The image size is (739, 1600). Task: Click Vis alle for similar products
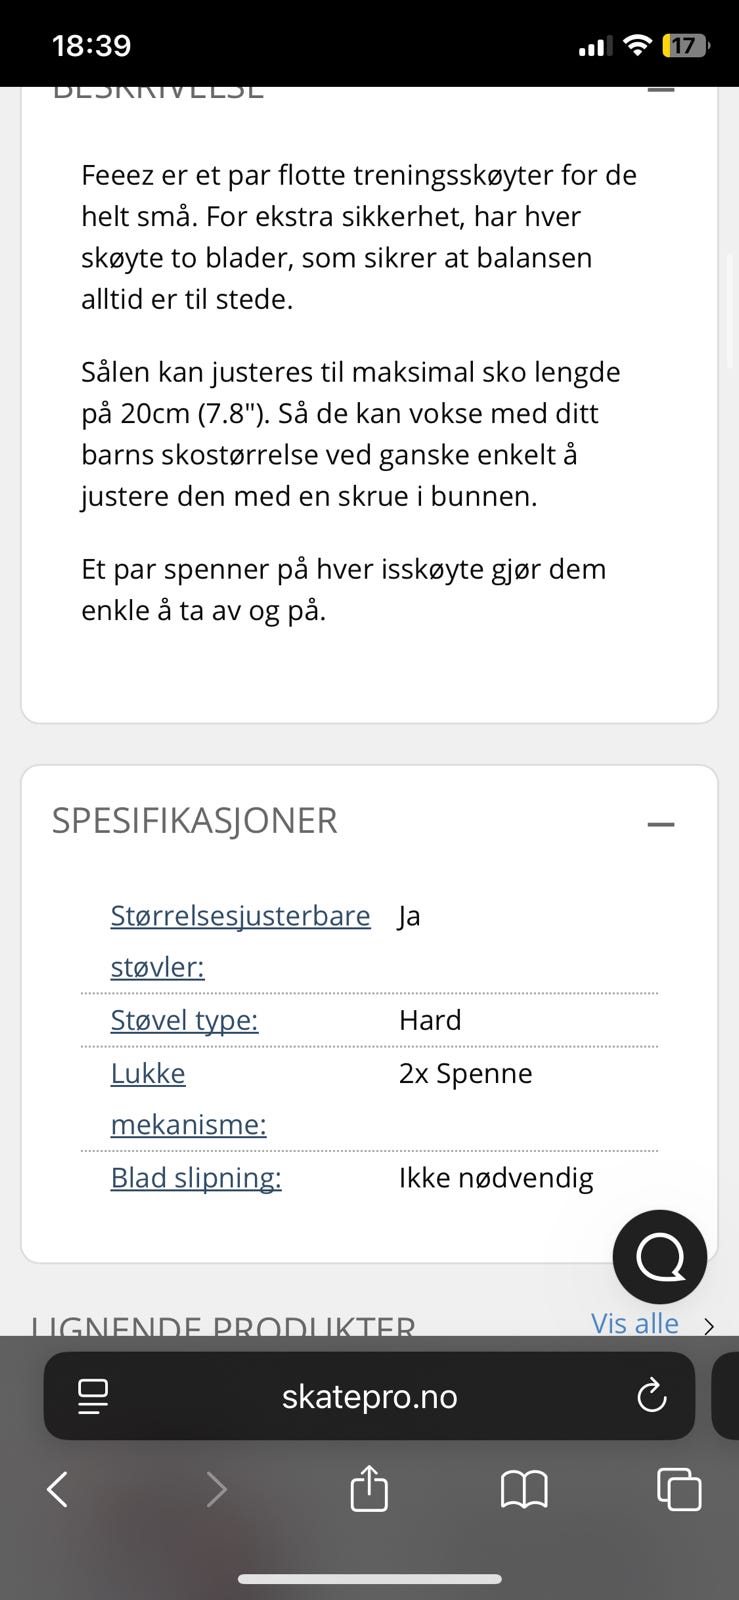[634, 1323]
